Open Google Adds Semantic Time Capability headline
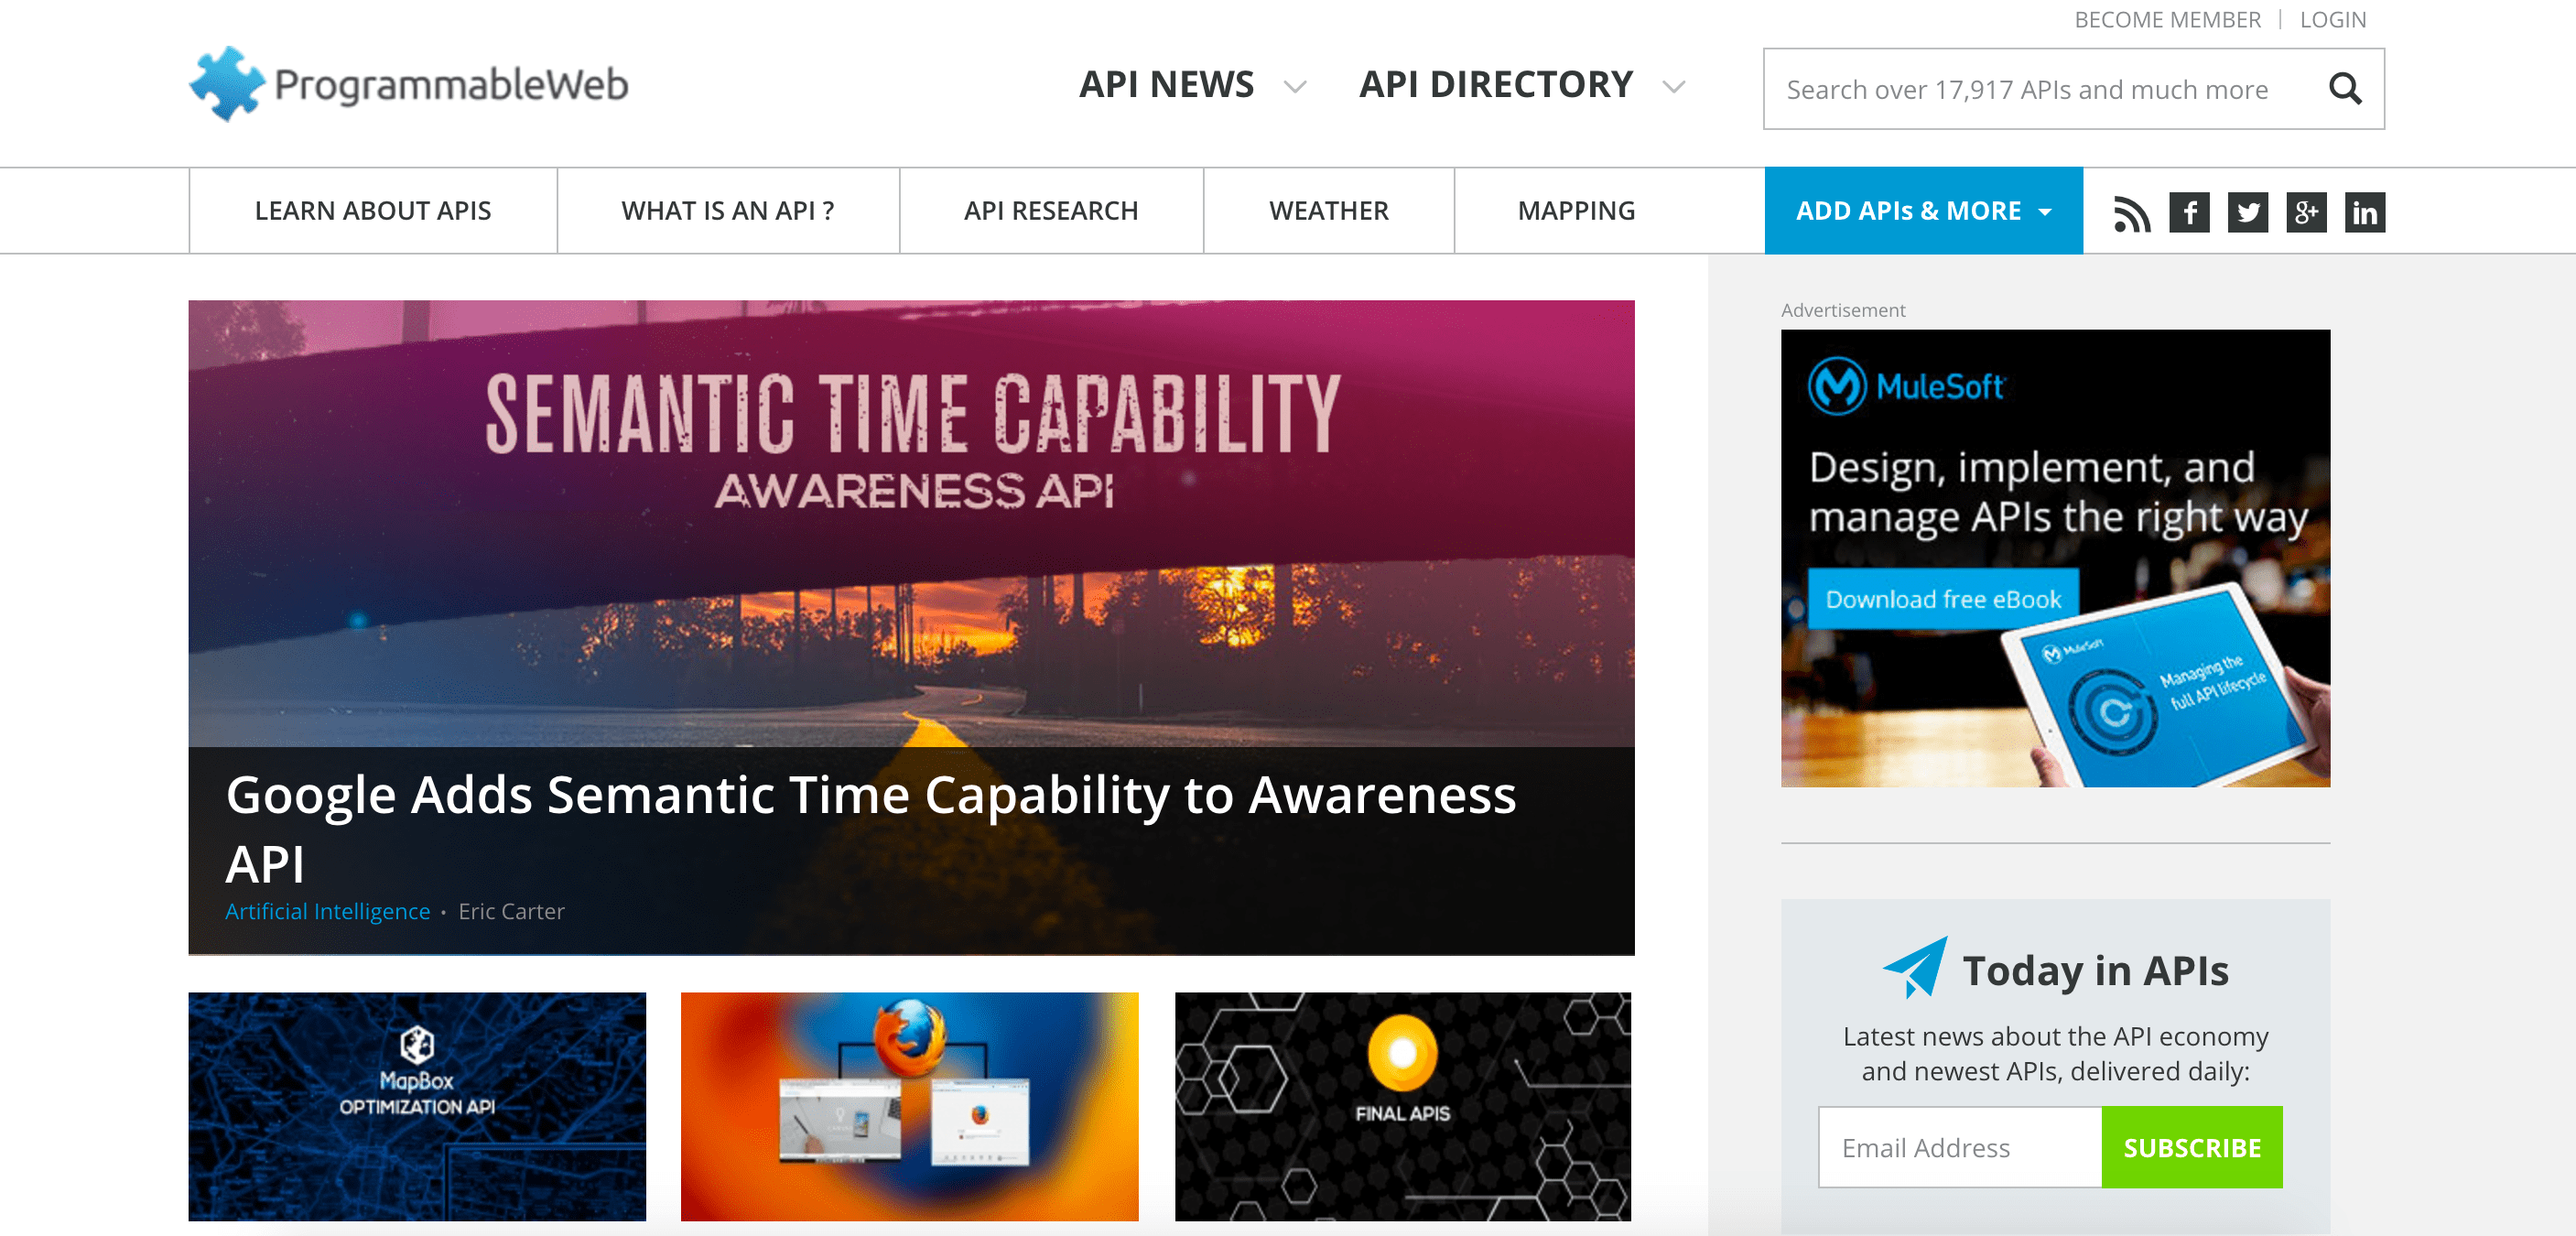The height and width of the screenshot is (1236, 2576). (x=870, y=828)
